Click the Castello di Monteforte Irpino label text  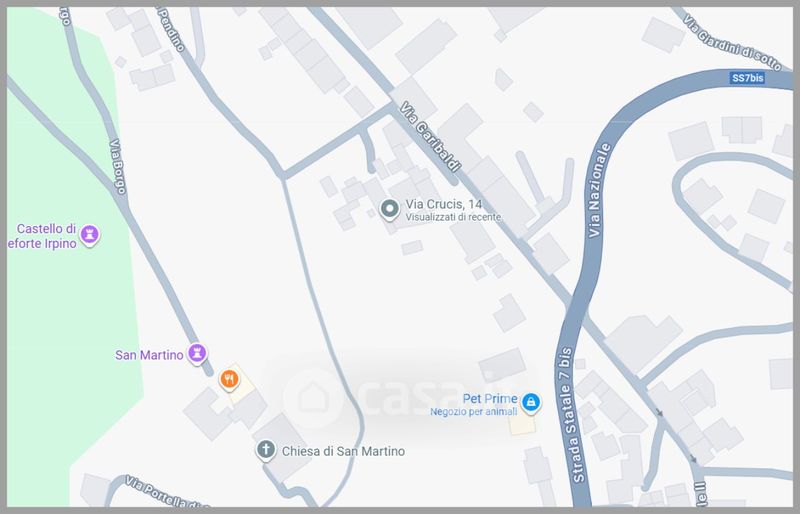pyautogui.click(x=42, y=236)
